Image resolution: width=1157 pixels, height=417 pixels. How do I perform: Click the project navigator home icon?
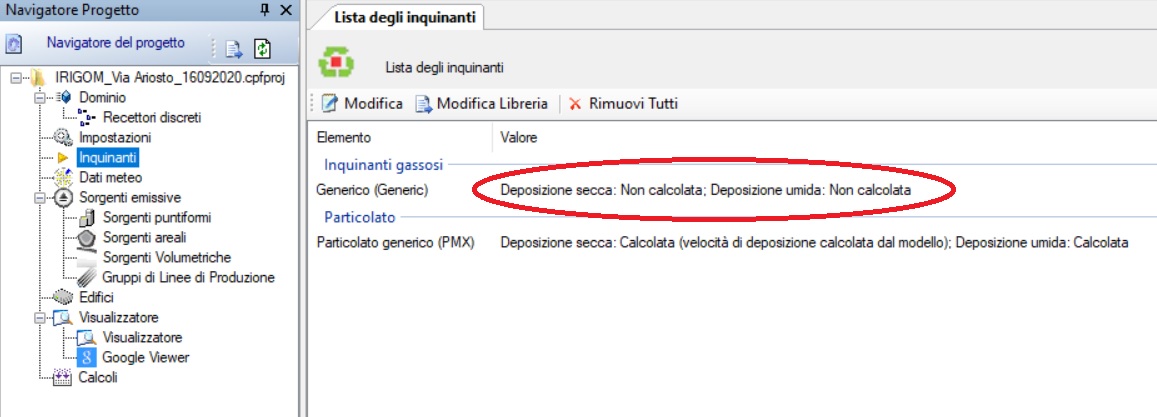[x=13, y=44]
